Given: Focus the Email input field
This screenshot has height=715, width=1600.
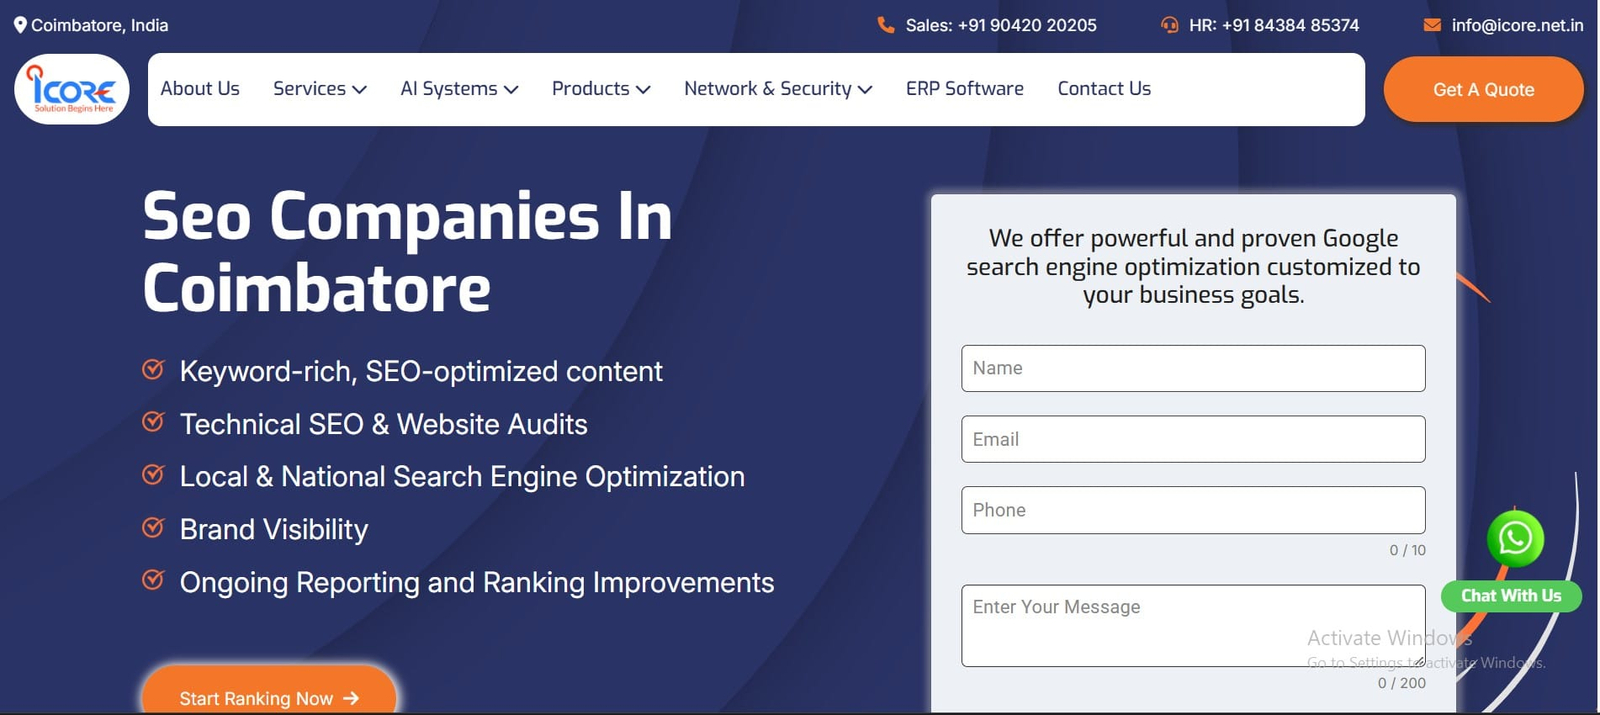Looking at the screenshot, I should (x=1193, y=439).
